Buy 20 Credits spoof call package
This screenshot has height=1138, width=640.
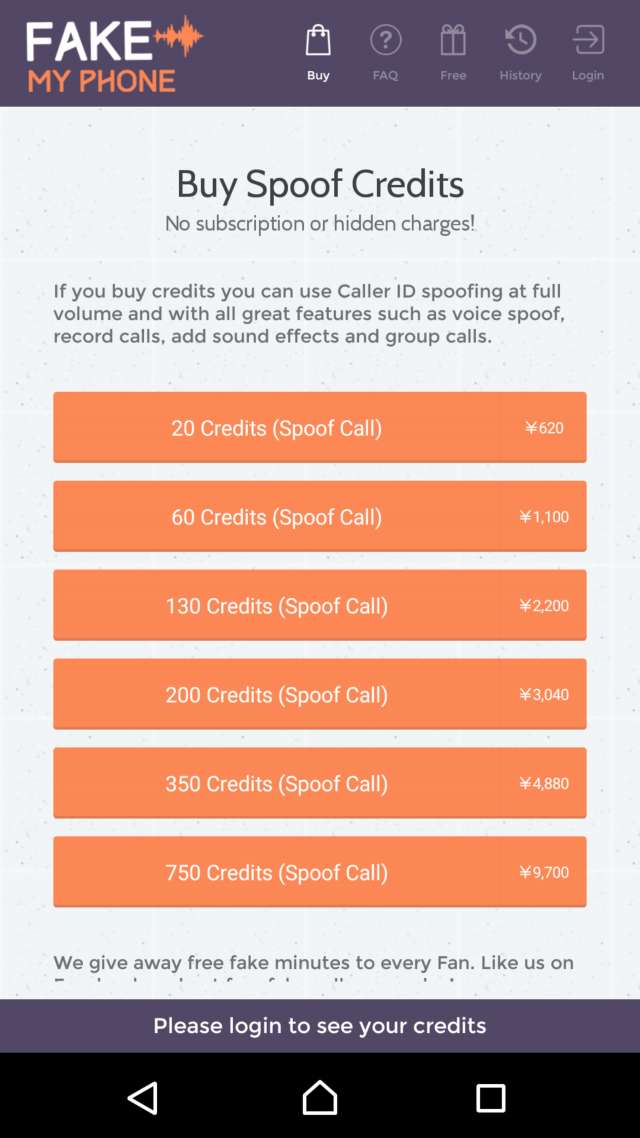point(276,428)
